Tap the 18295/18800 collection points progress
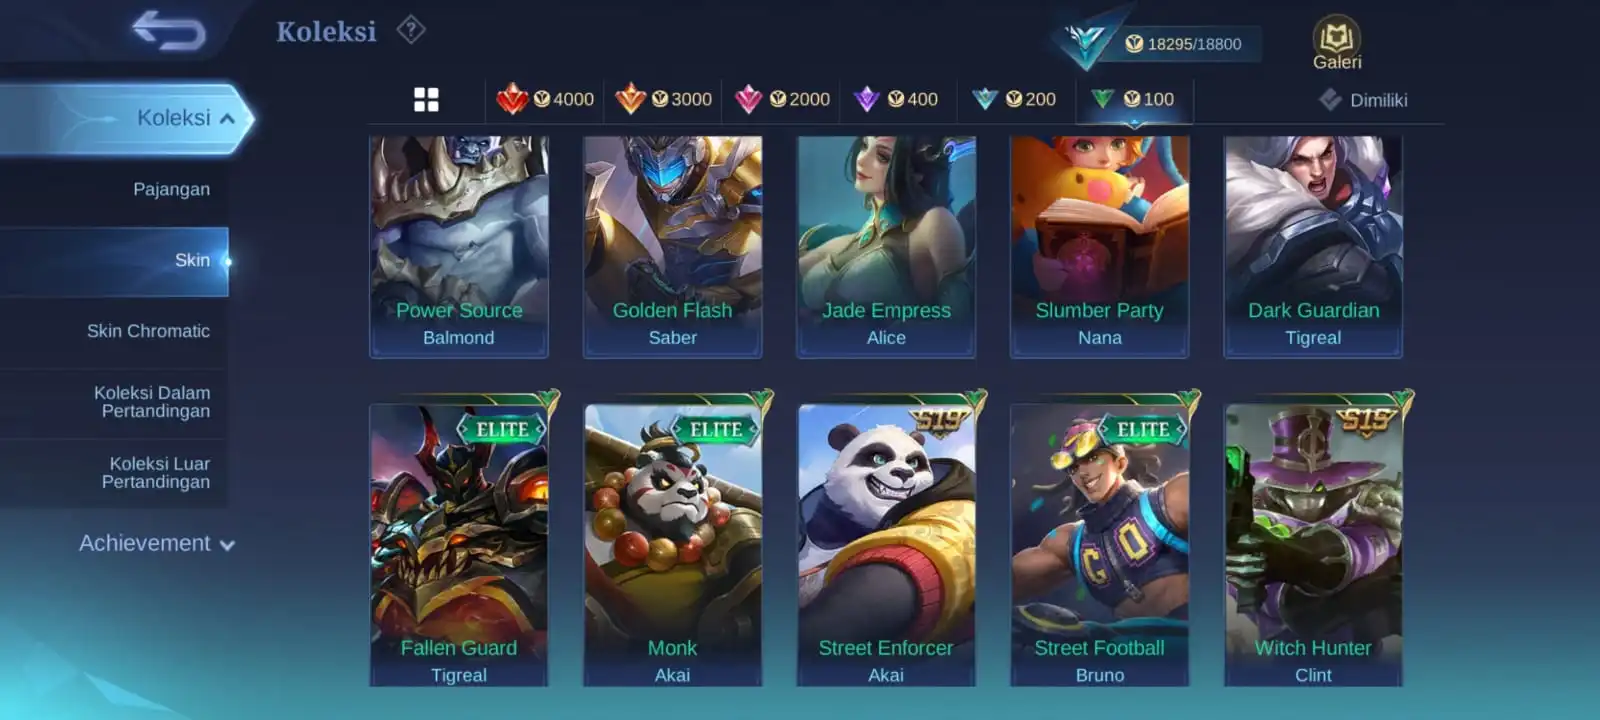 click(x=1183, y=44)
